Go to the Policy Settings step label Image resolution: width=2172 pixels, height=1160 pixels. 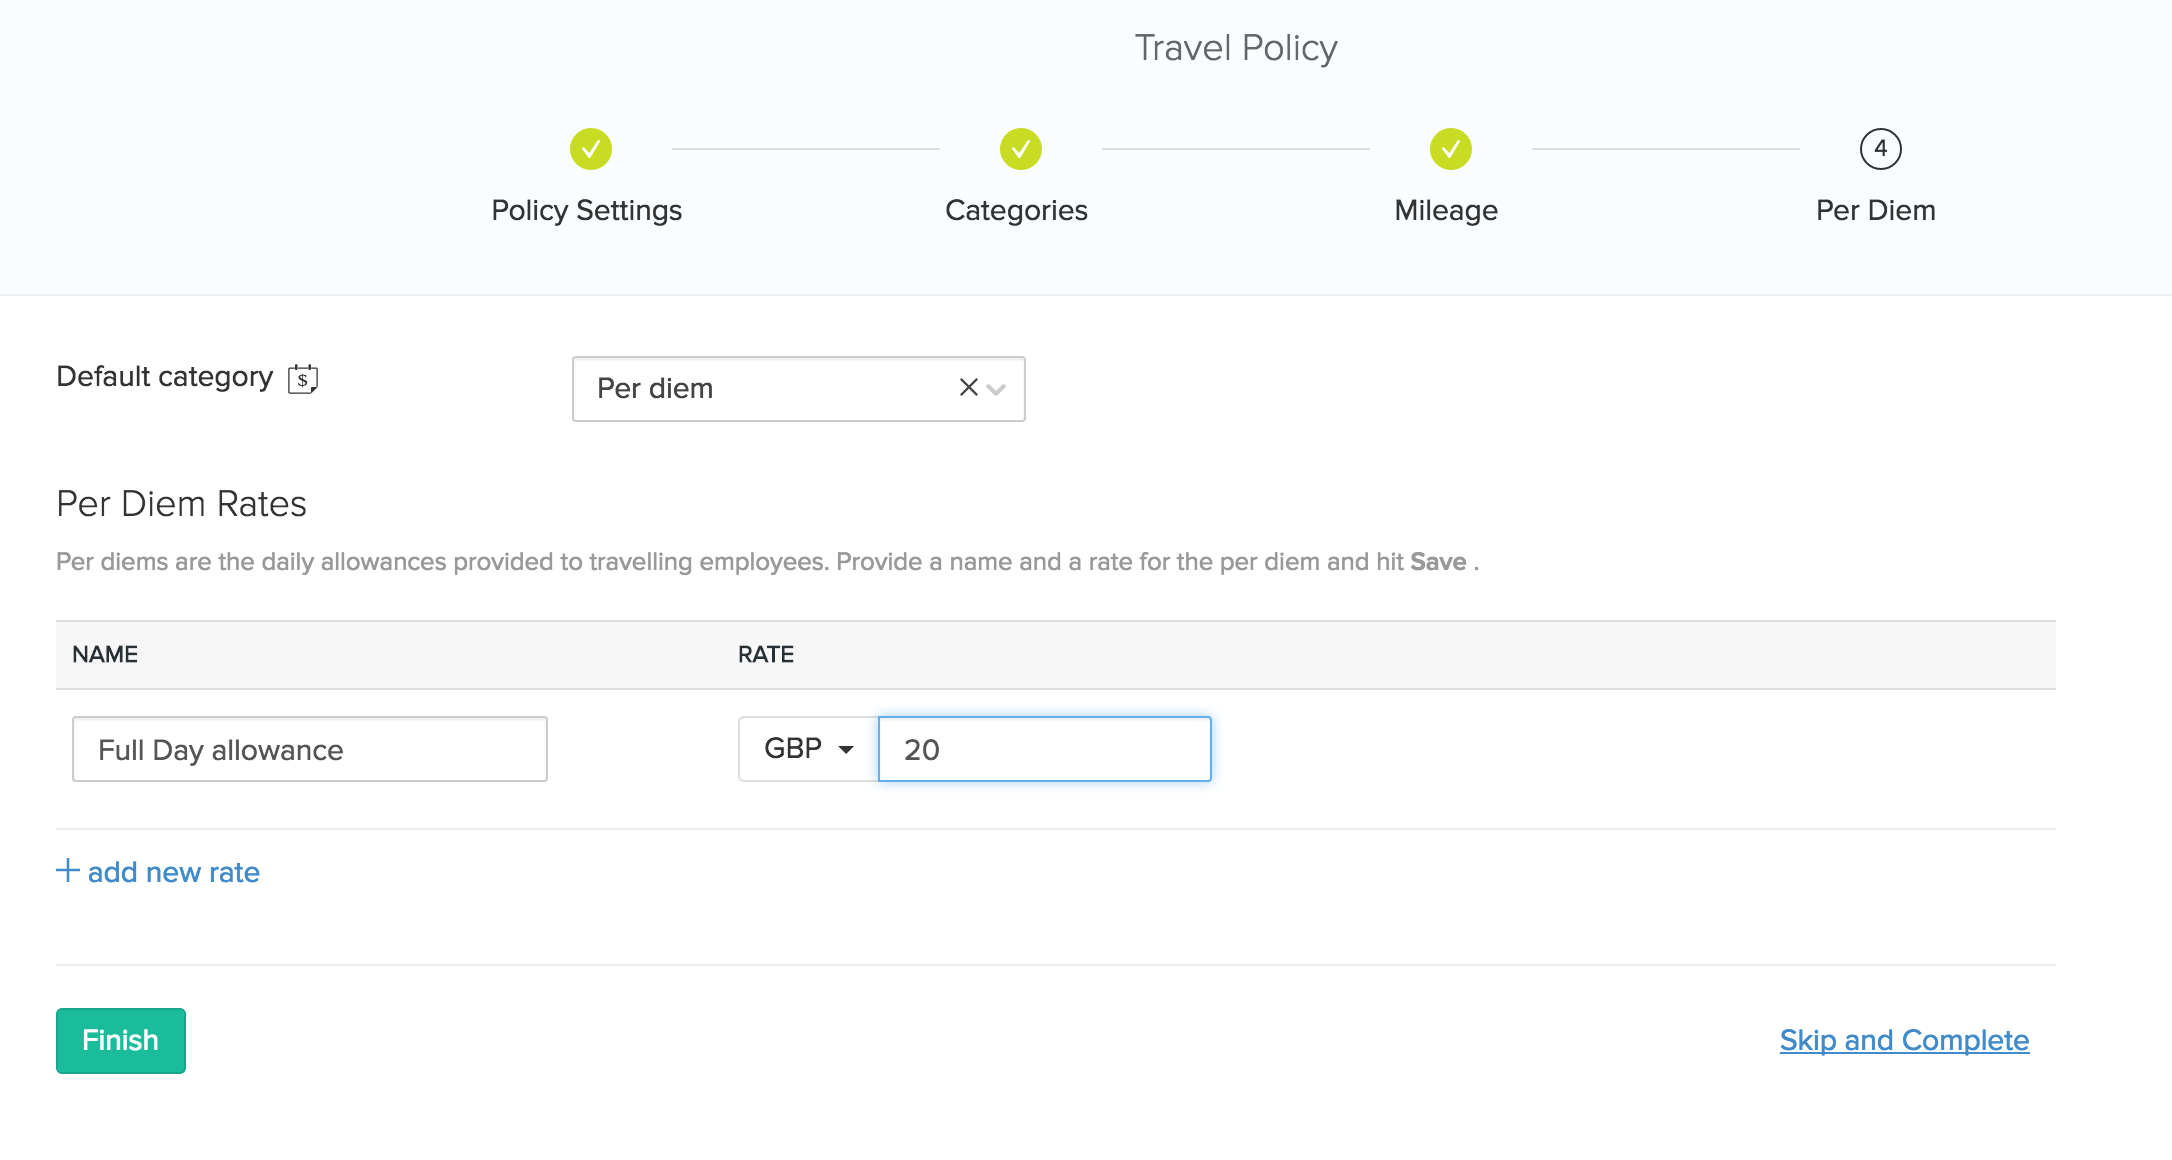point(586,210)
